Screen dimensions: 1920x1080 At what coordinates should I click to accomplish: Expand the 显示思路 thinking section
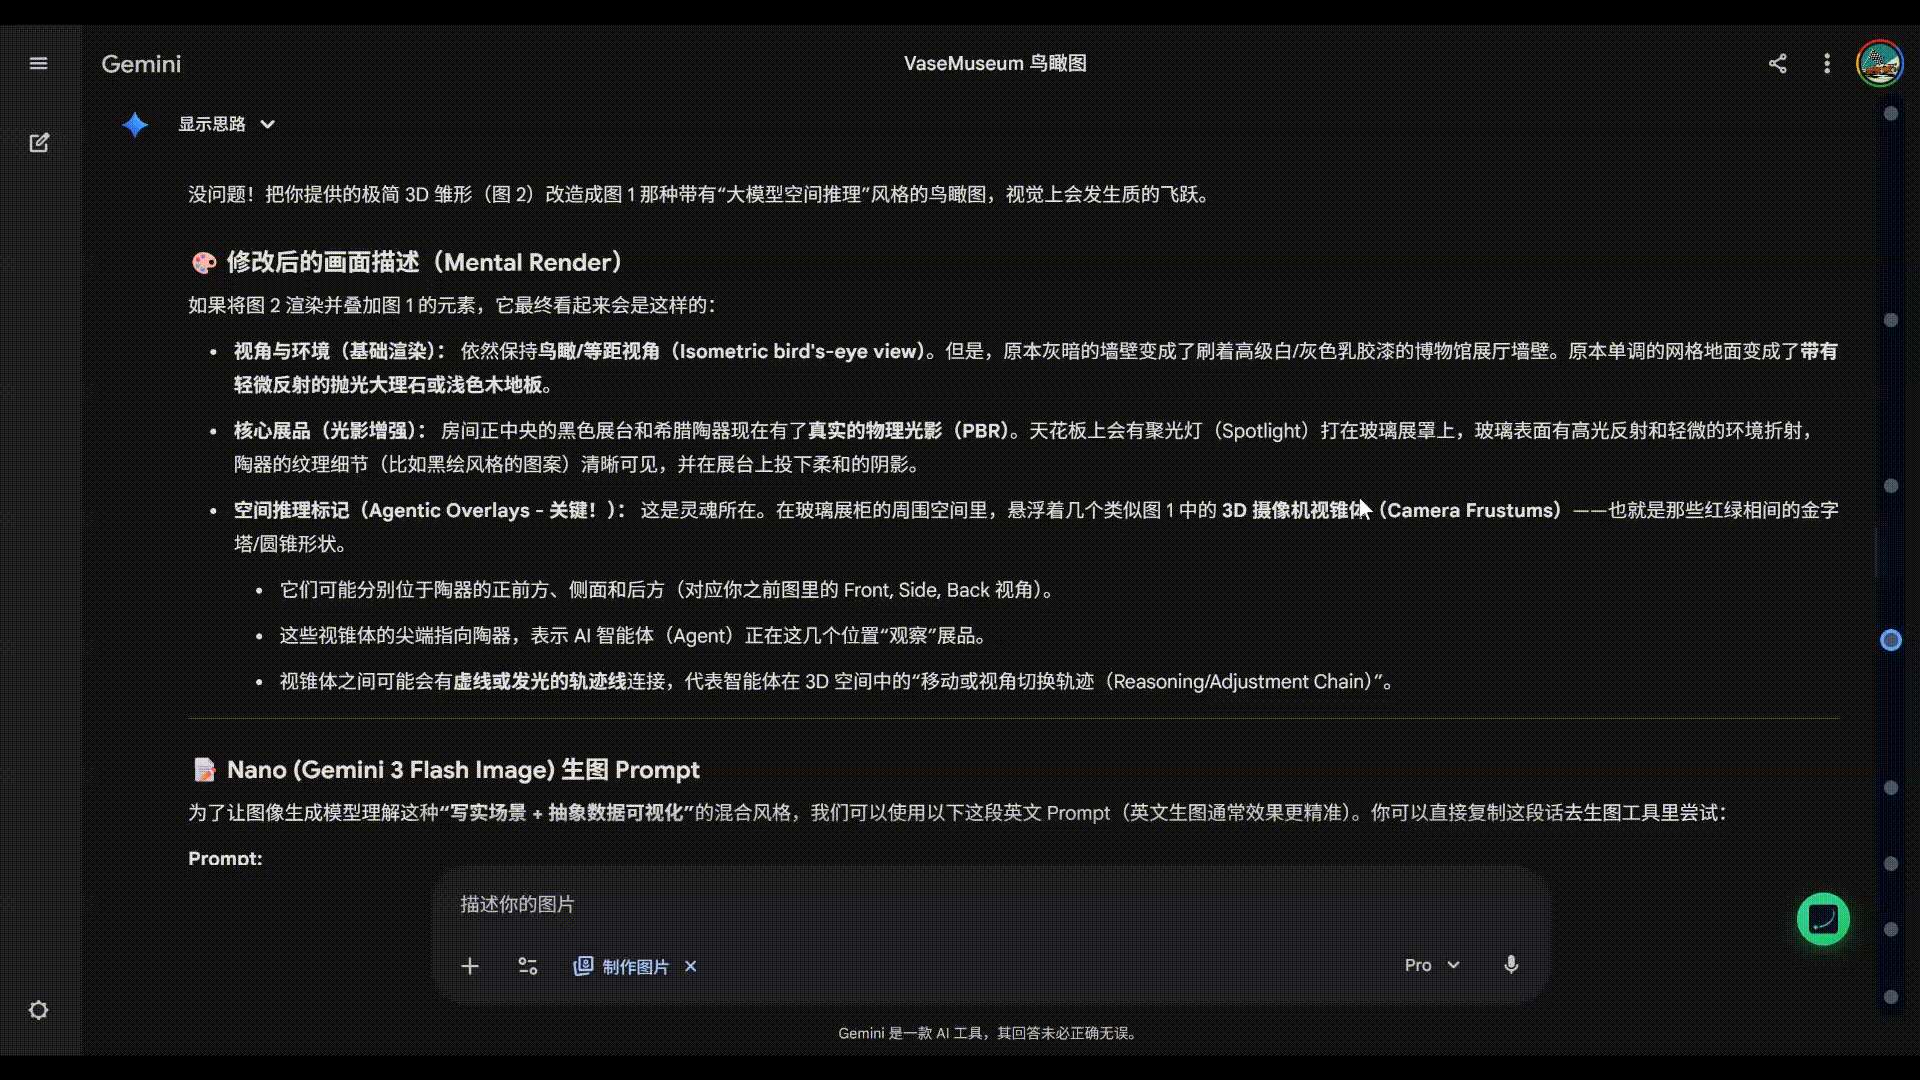pos(227,124)
